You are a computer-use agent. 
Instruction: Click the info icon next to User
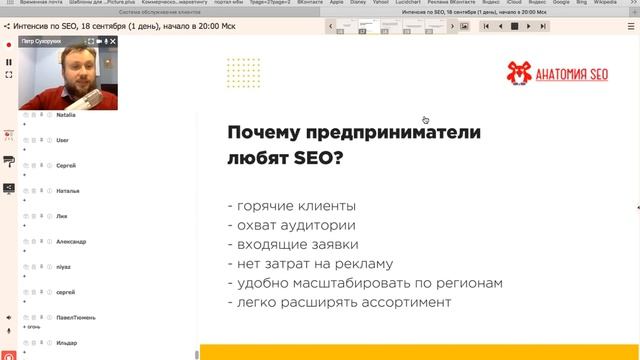coord(49,140)
